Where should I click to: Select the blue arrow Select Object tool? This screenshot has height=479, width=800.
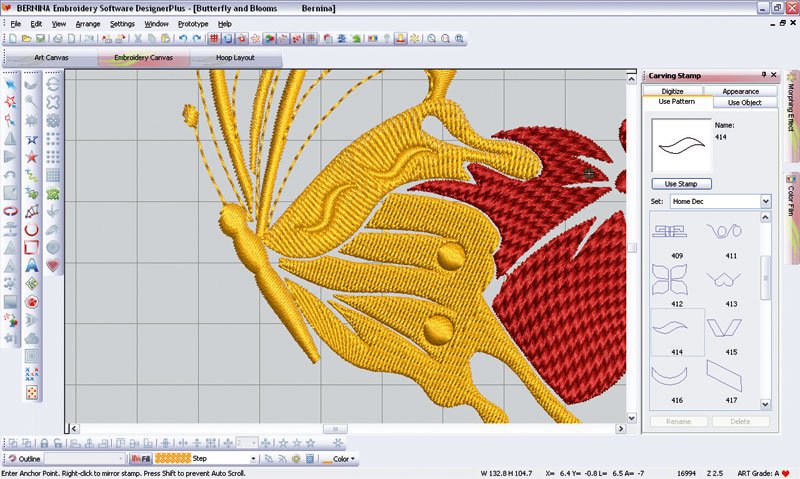(x=10, y=85)
